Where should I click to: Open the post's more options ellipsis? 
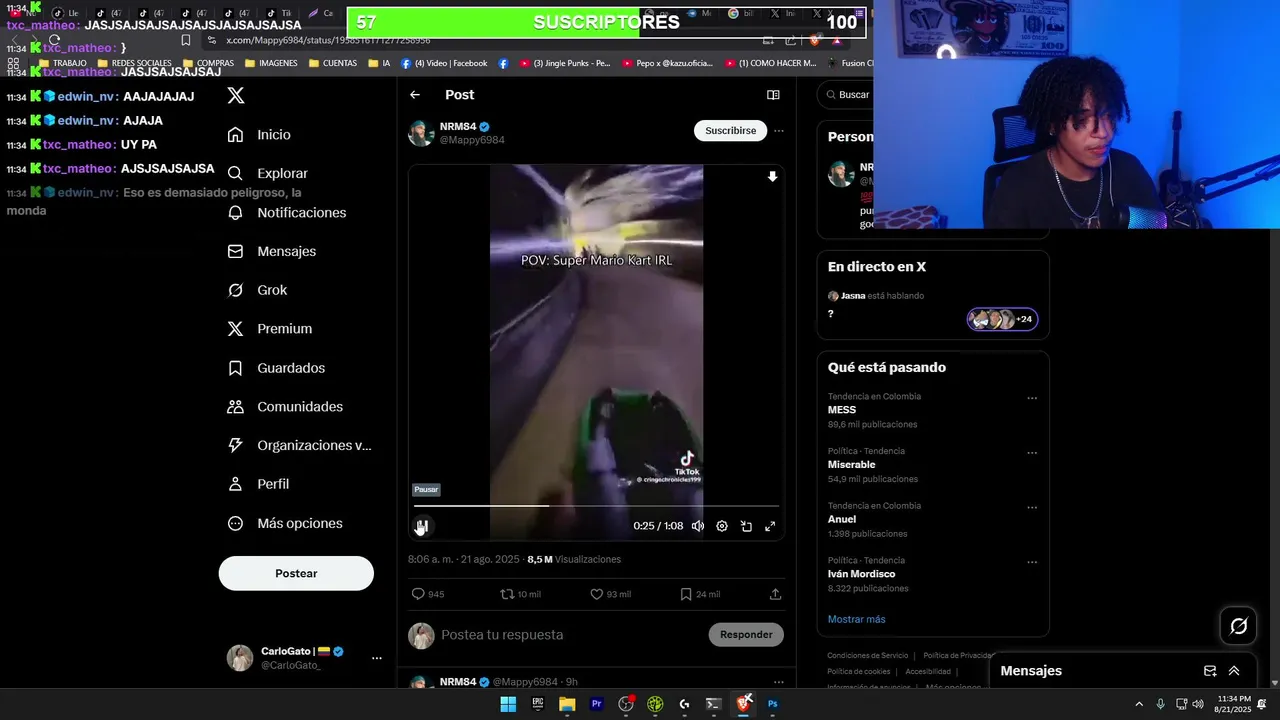(x=779, y=131)
